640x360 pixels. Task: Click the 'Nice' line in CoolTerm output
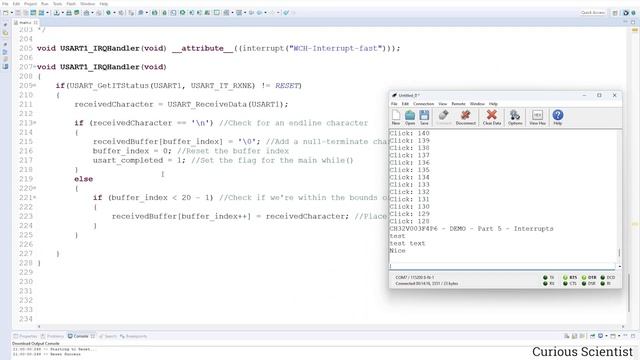(x=397, y=251)
